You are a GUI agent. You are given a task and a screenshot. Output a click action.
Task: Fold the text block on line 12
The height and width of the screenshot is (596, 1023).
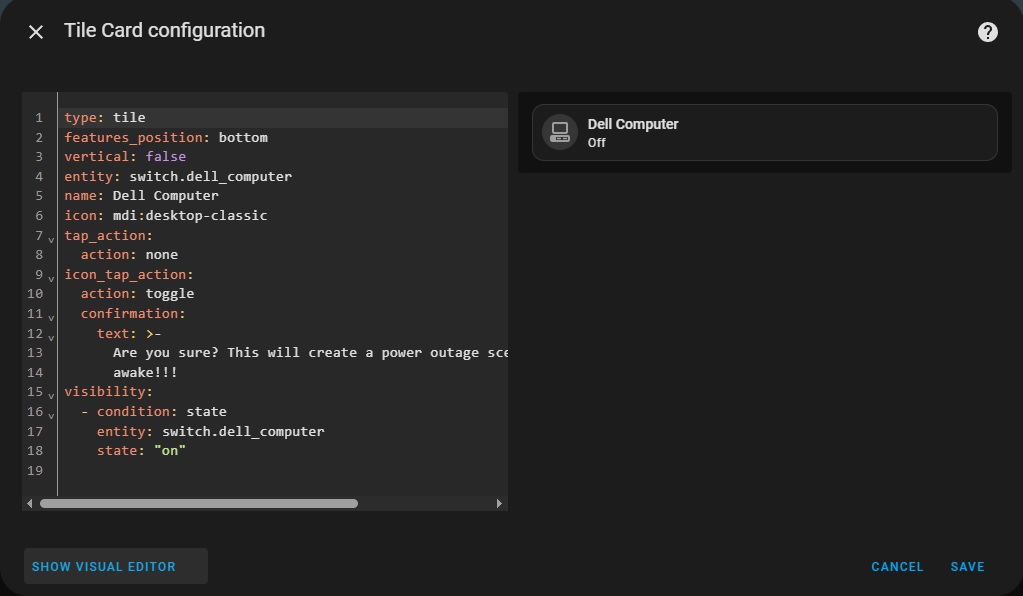(x=51, y=338)
